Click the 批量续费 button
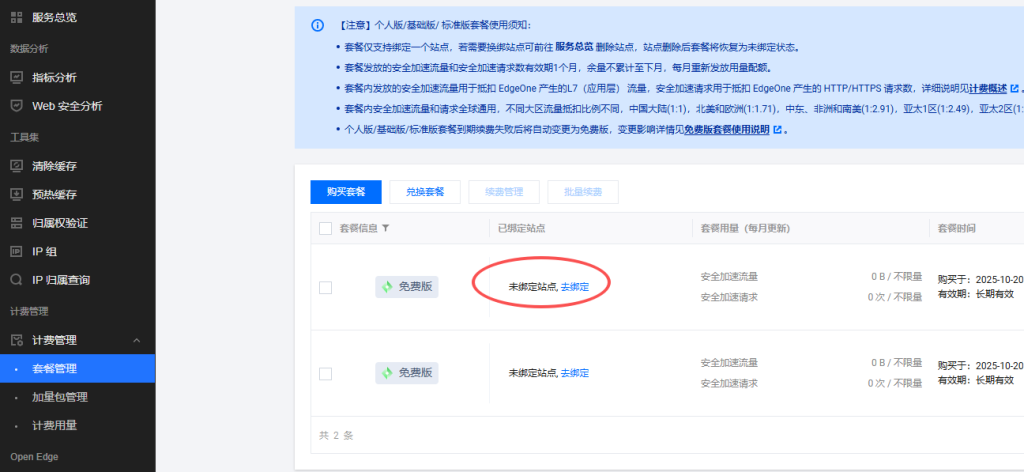This screenshot has height=472, width=1024. 583,192
